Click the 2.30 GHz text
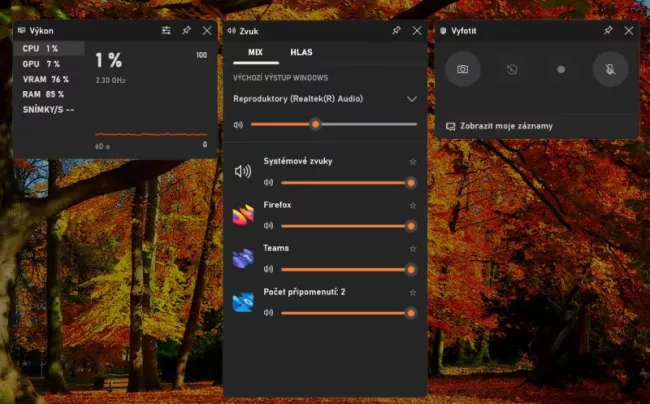Screen dimensions: 650x404 [x=111, y=80]
